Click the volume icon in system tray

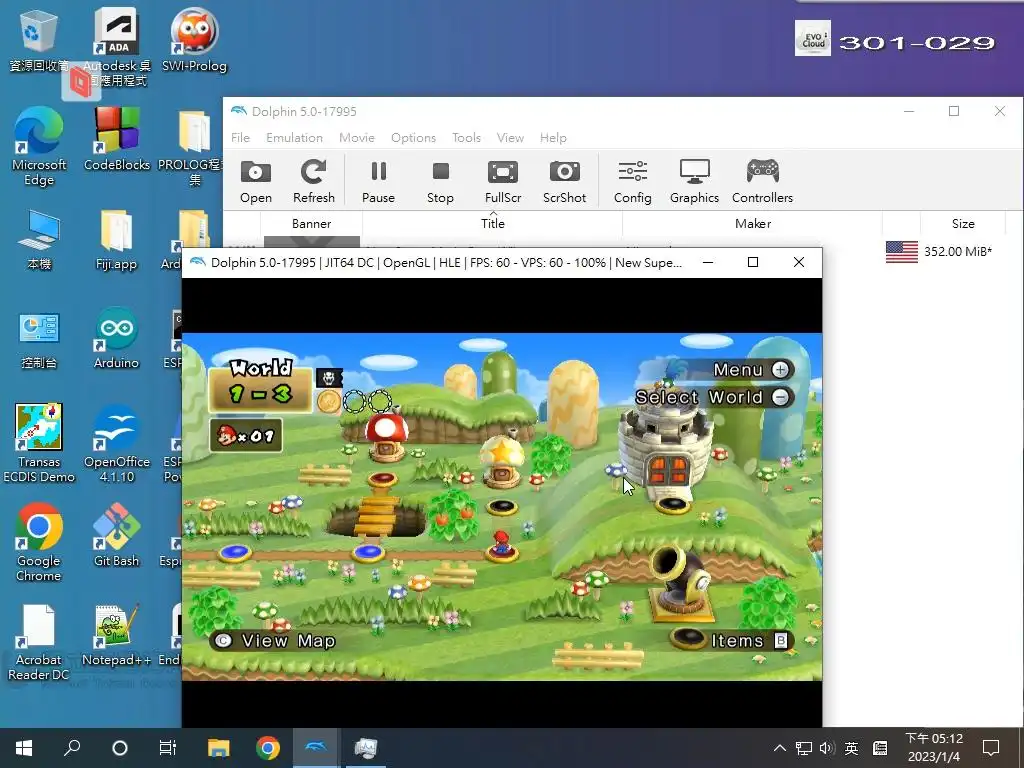[x=827, y=748]
